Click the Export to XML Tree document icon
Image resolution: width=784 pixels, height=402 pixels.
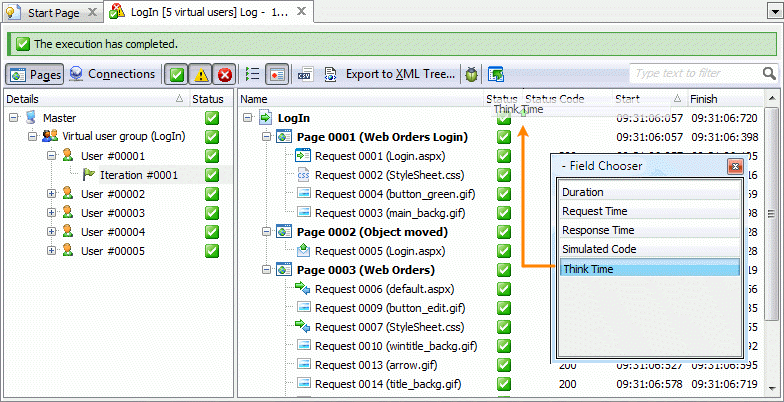tap(330, 74)
